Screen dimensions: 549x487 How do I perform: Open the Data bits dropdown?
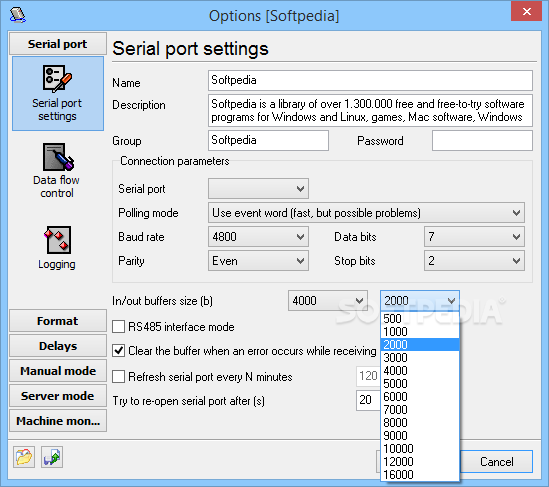coord(474,237)
